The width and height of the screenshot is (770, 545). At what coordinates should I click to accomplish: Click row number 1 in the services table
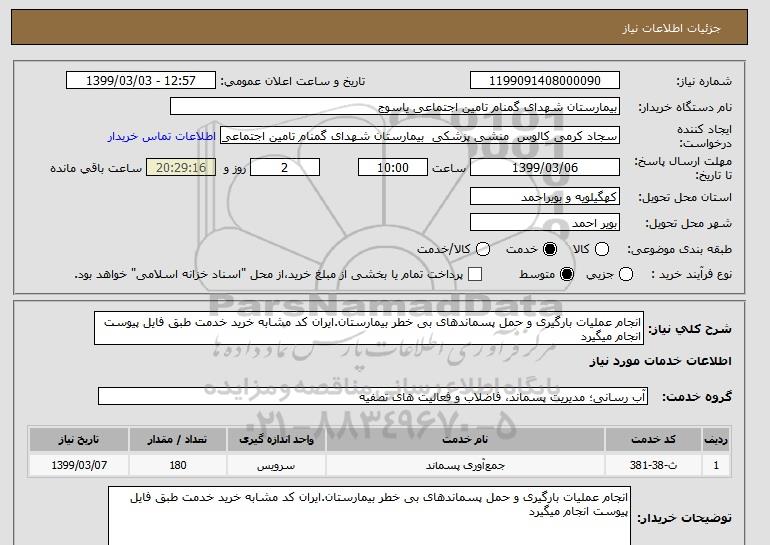(x=716, y=465)
